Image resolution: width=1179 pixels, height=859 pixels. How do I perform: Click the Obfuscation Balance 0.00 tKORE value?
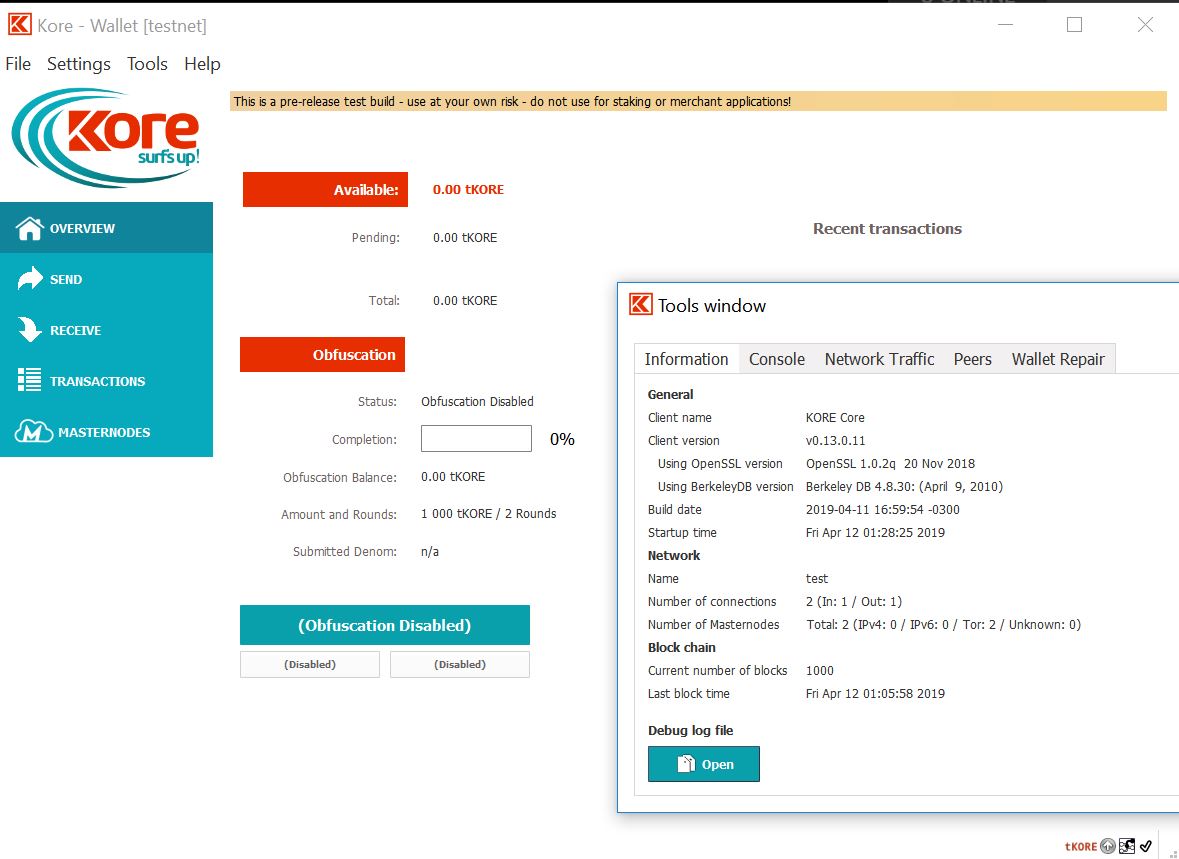(x=453, y=477)
